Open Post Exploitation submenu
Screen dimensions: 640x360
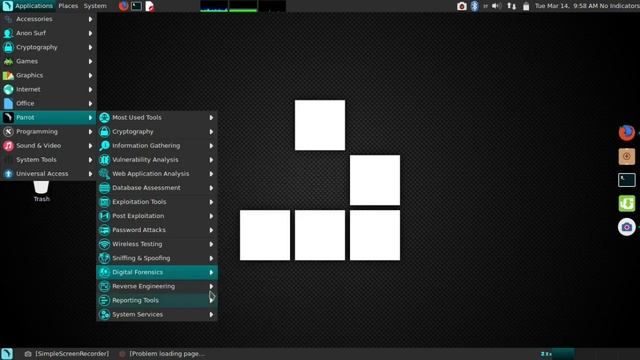click(x=157, y=216)
